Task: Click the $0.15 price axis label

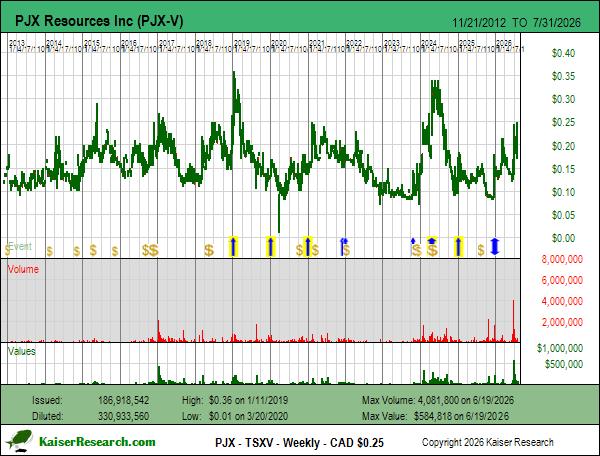Action: coord(563,169)
